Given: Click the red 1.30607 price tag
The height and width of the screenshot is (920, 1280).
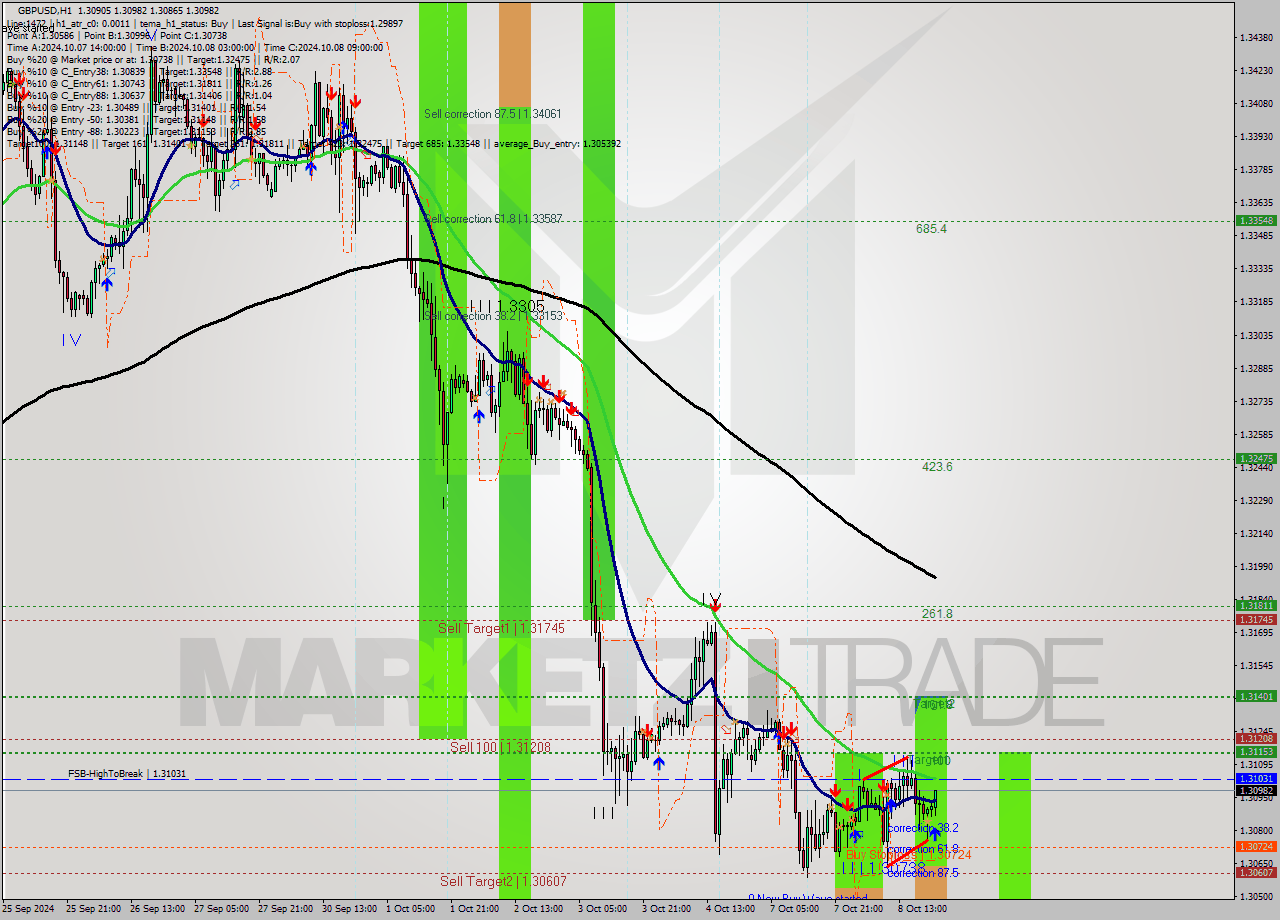Looking at the screenshot, I should coord(1256,873).
